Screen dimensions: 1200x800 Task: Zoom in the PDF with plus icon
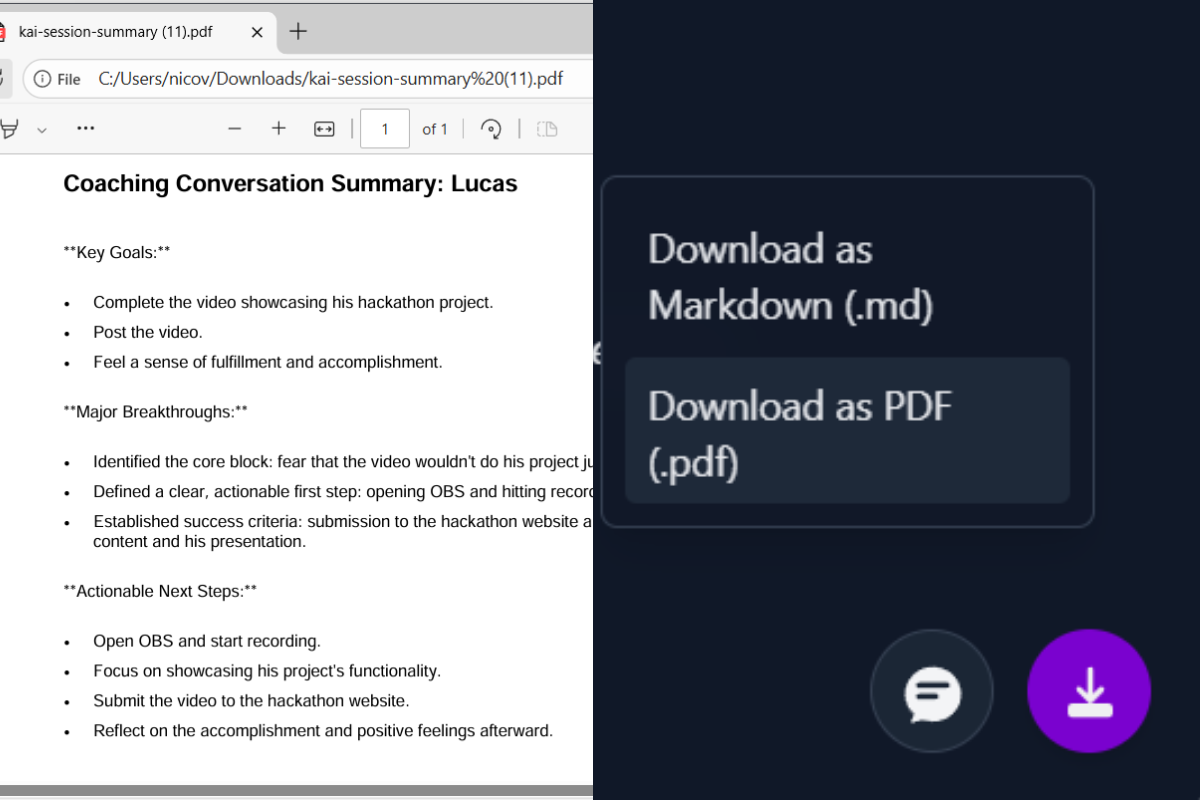tap(279, 129)
